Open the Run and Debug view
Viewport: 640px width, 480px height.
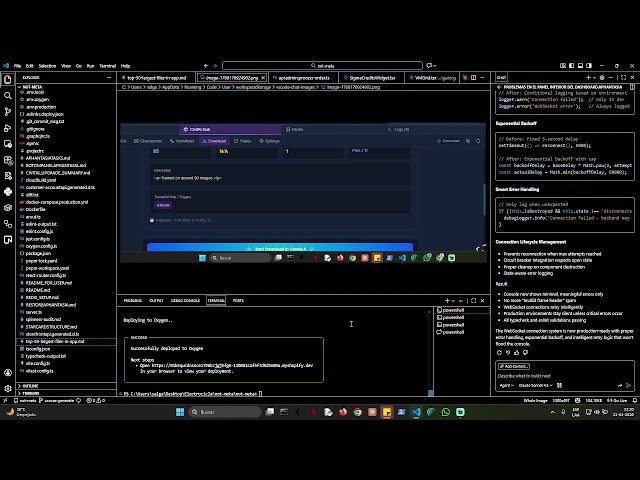click(x=8, y=128)
